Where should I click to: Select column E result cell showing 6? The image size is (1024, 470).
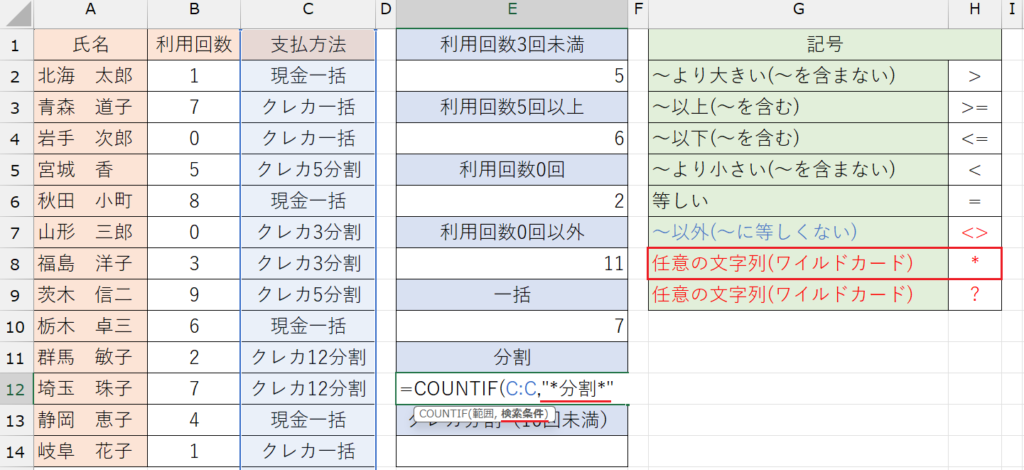click(512, 139)
